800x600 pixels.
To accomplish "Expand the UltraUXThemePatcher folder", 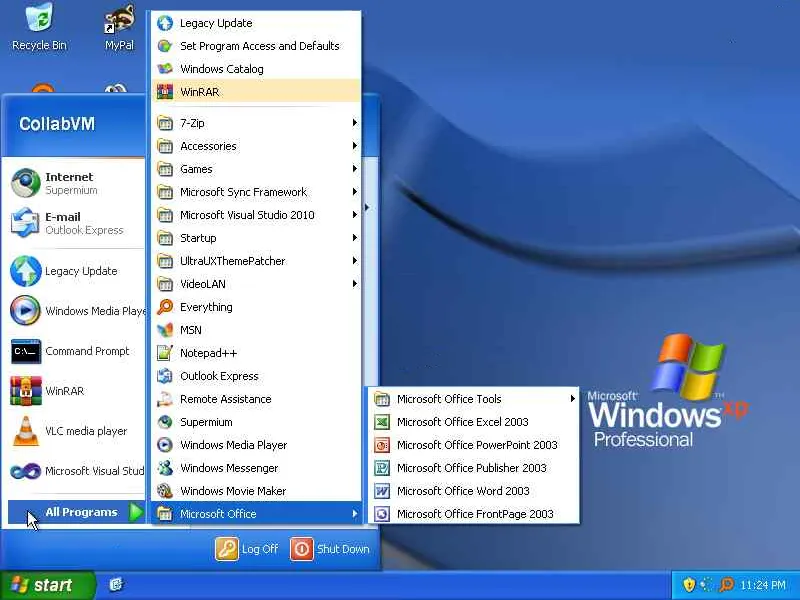I will click(x=256, y=261).
